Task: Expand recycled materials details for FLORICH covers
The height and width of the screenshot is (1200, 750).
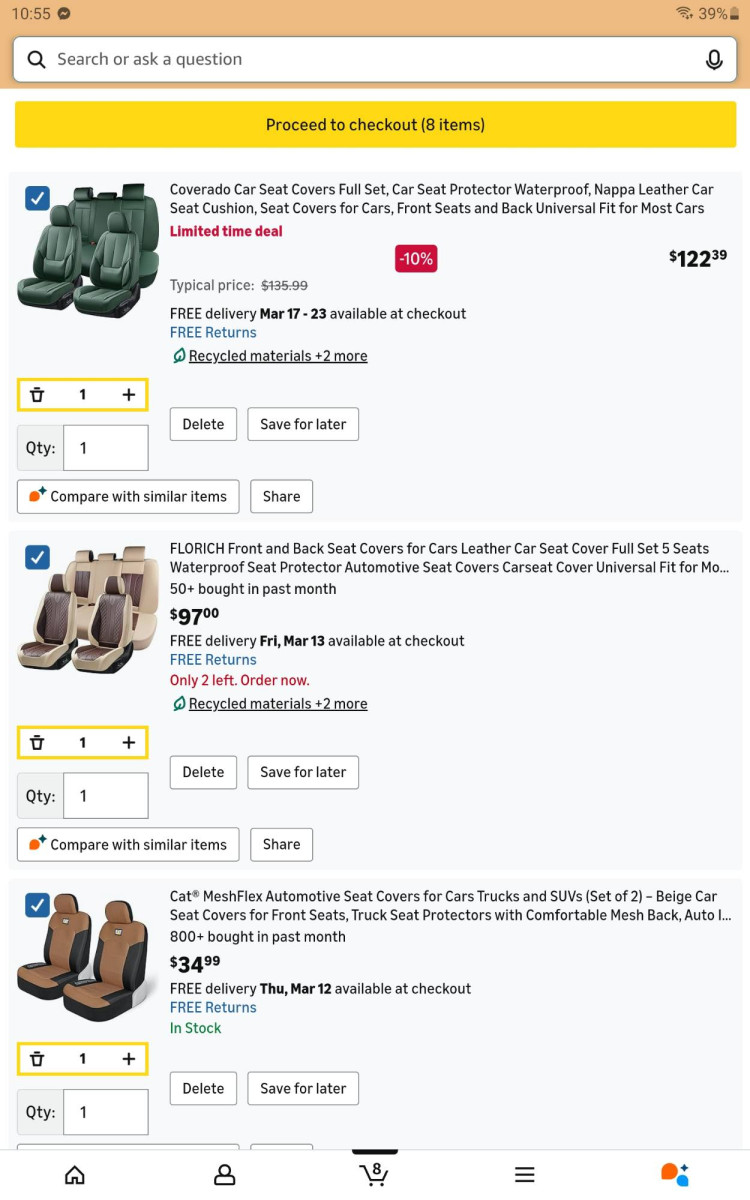Action: point(276,703)
